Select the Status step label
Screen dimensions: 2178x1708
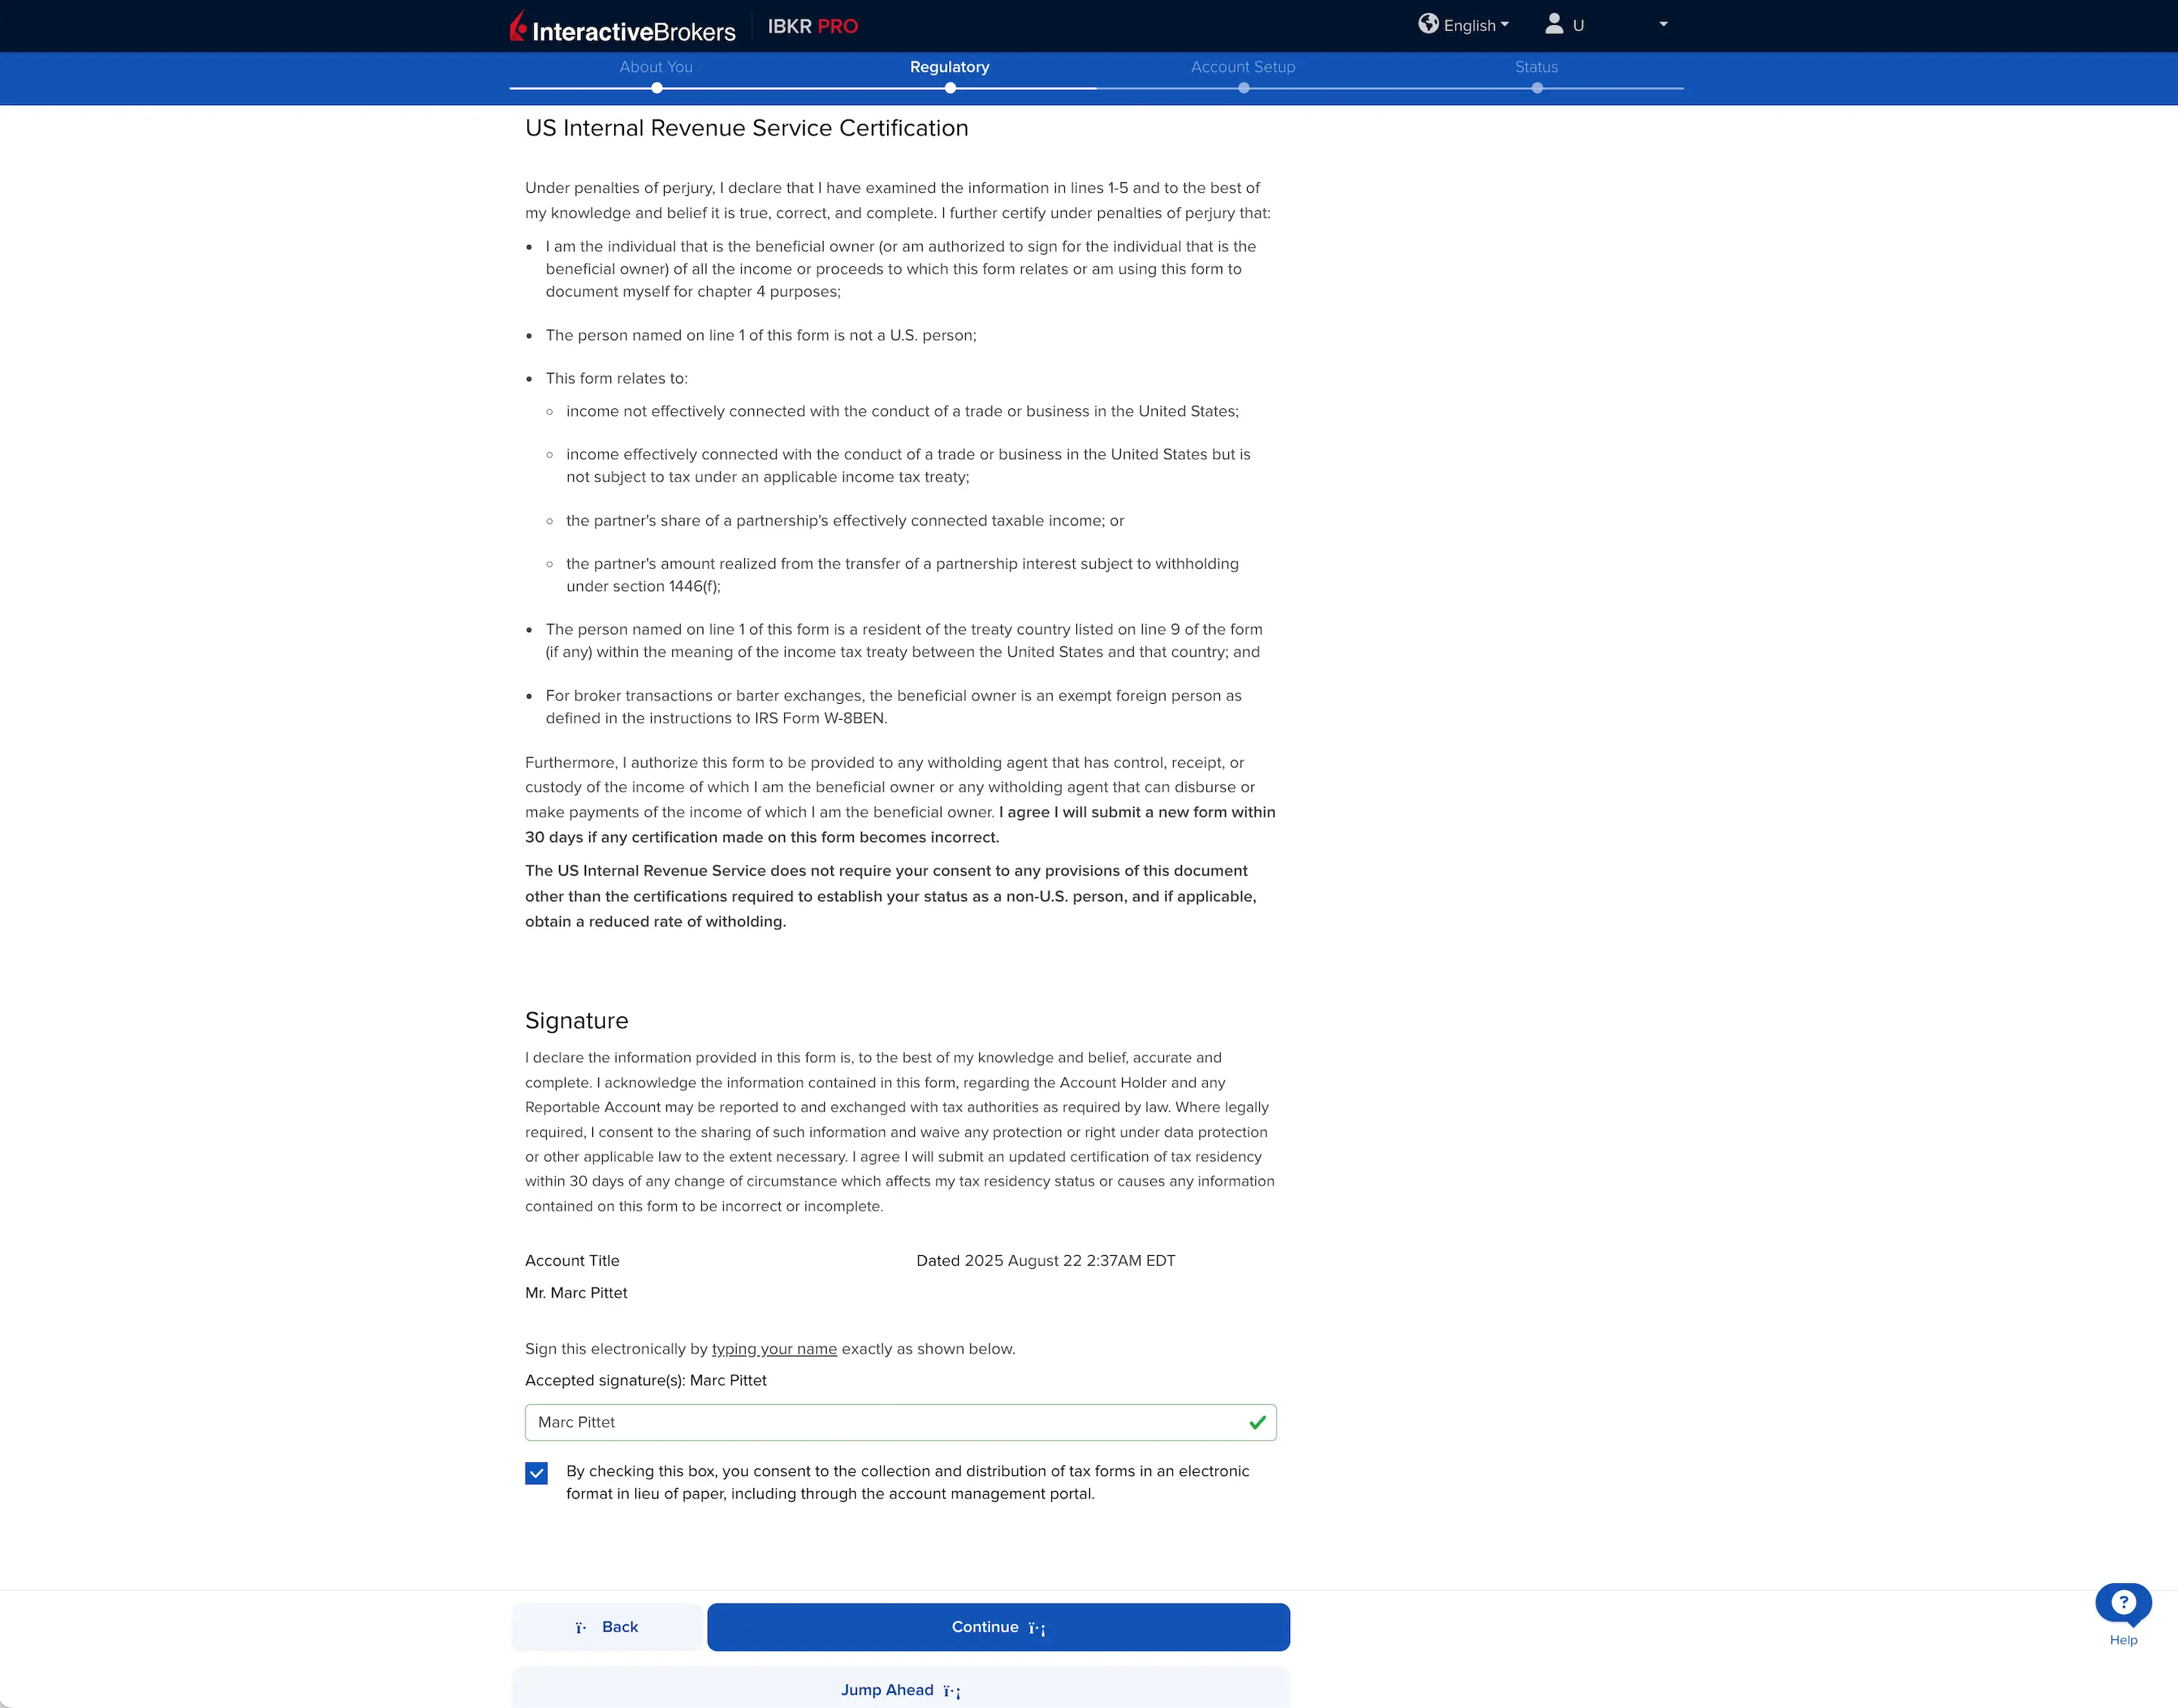[x=1537, y=67]
